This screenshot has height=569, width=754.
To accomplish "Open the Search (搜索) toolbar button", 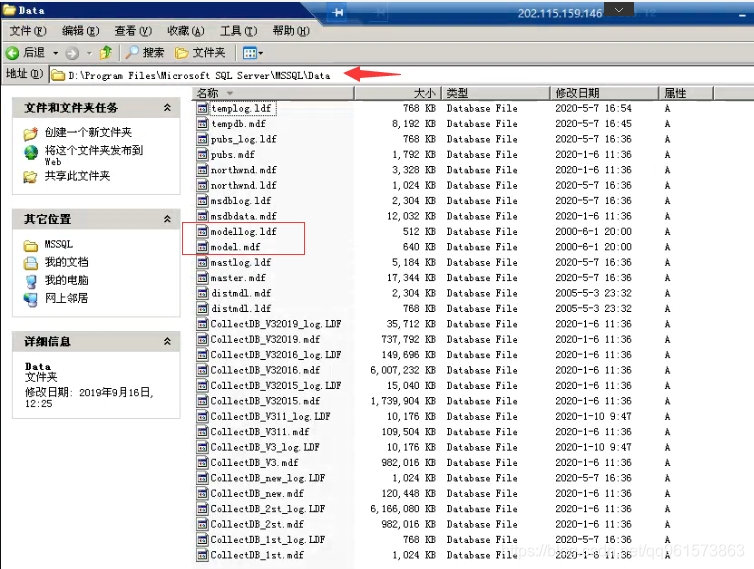I will (144, 52).
